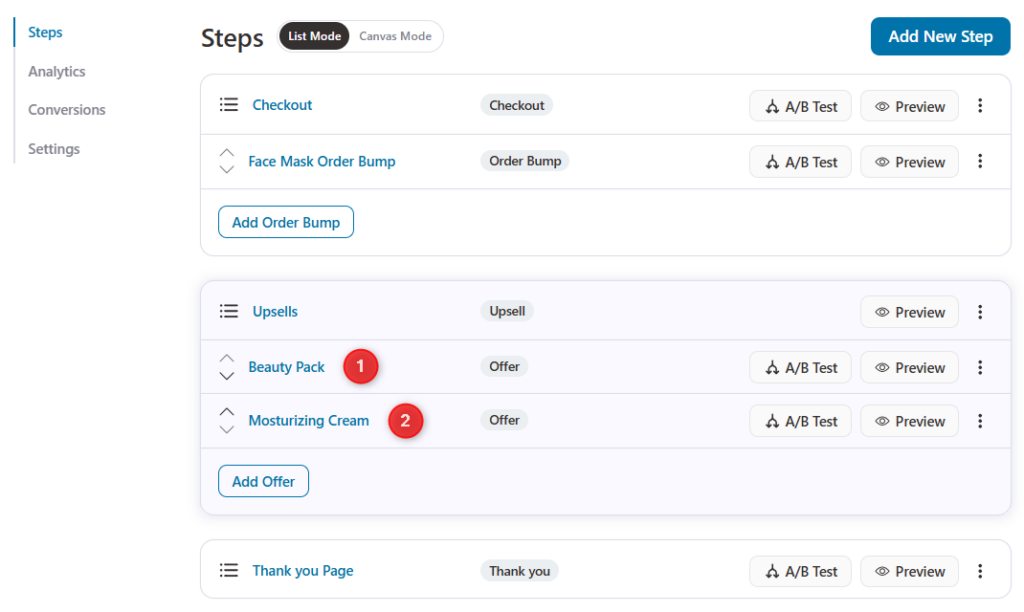Image resolution: width=1024 pixels, height=612 pixels.
Task: Open Settings in the sidebar
Action: (x=54, y=149)
